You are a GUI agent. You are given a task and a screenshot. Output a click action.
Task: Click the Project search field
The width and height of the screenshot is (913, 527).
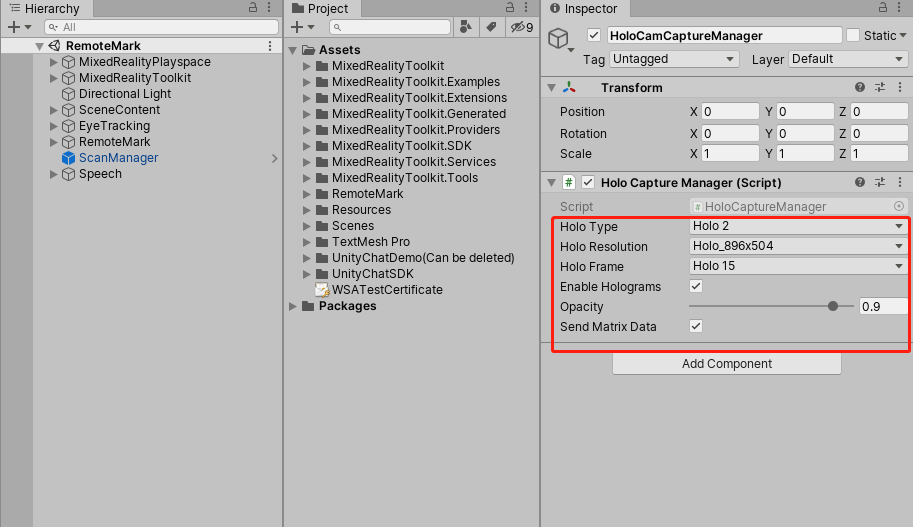pos(390,27)
